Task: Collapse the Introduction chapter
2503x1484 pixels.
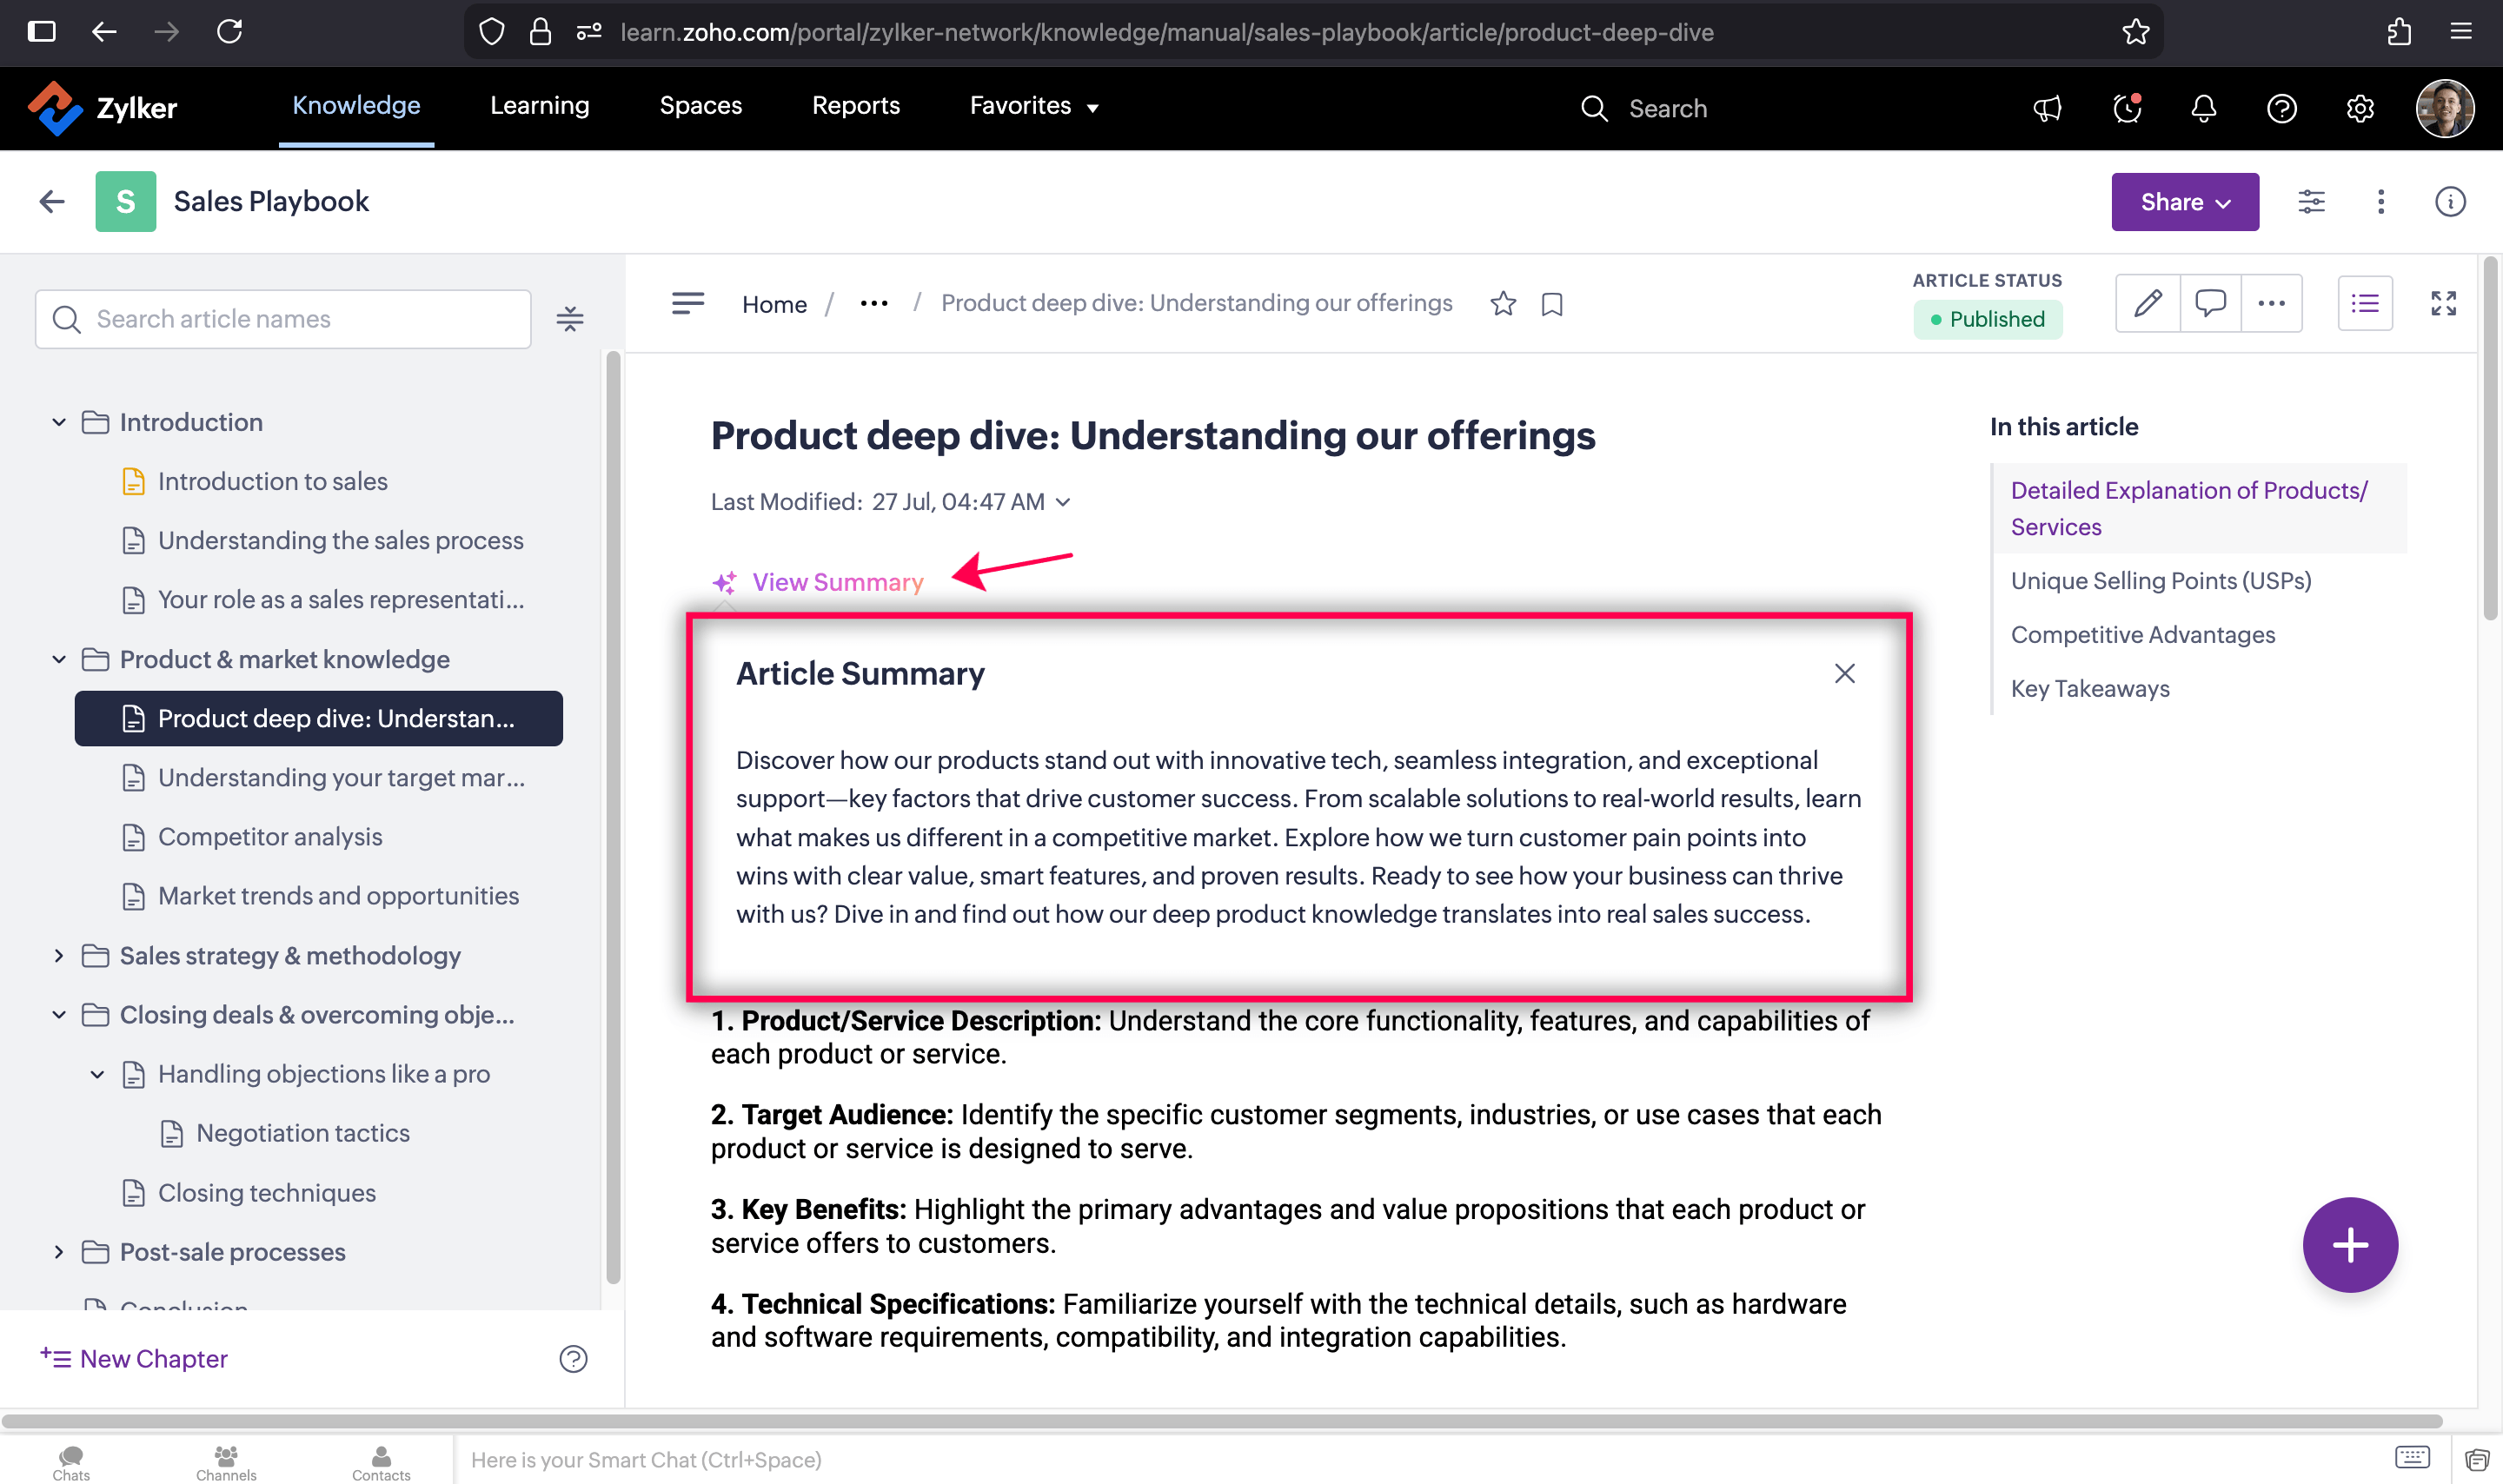Action: pos(59,422)
